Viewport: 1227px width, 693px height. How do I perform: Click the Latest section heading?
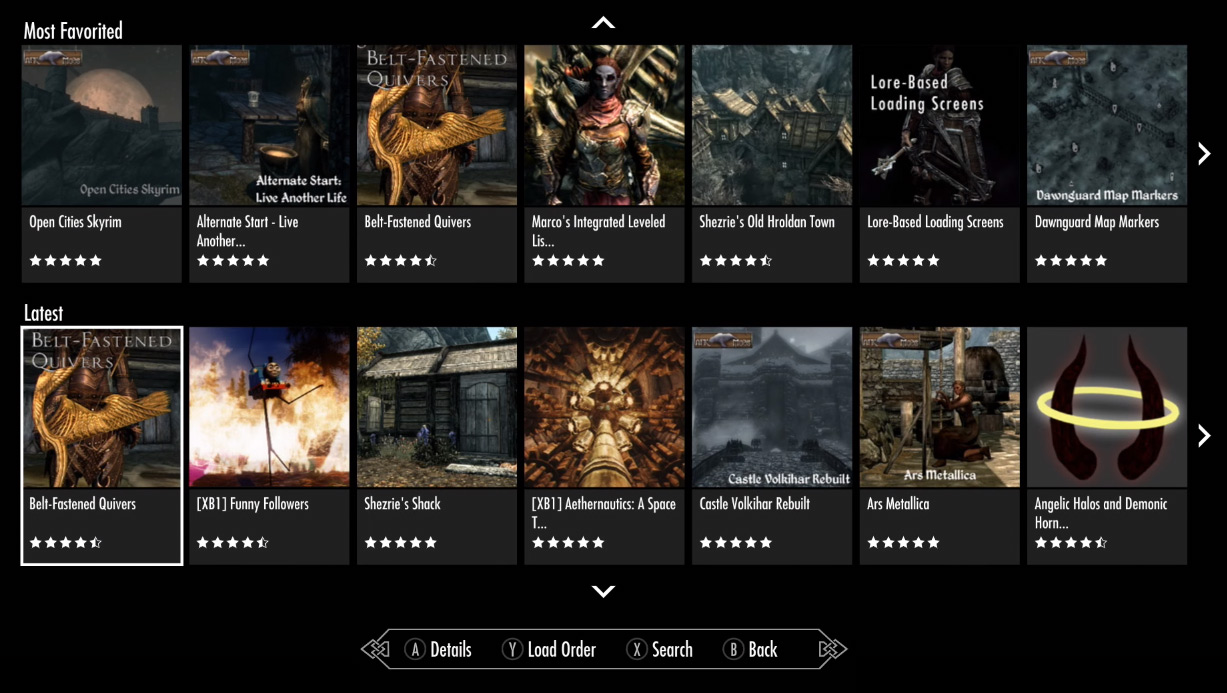(44, 313)
